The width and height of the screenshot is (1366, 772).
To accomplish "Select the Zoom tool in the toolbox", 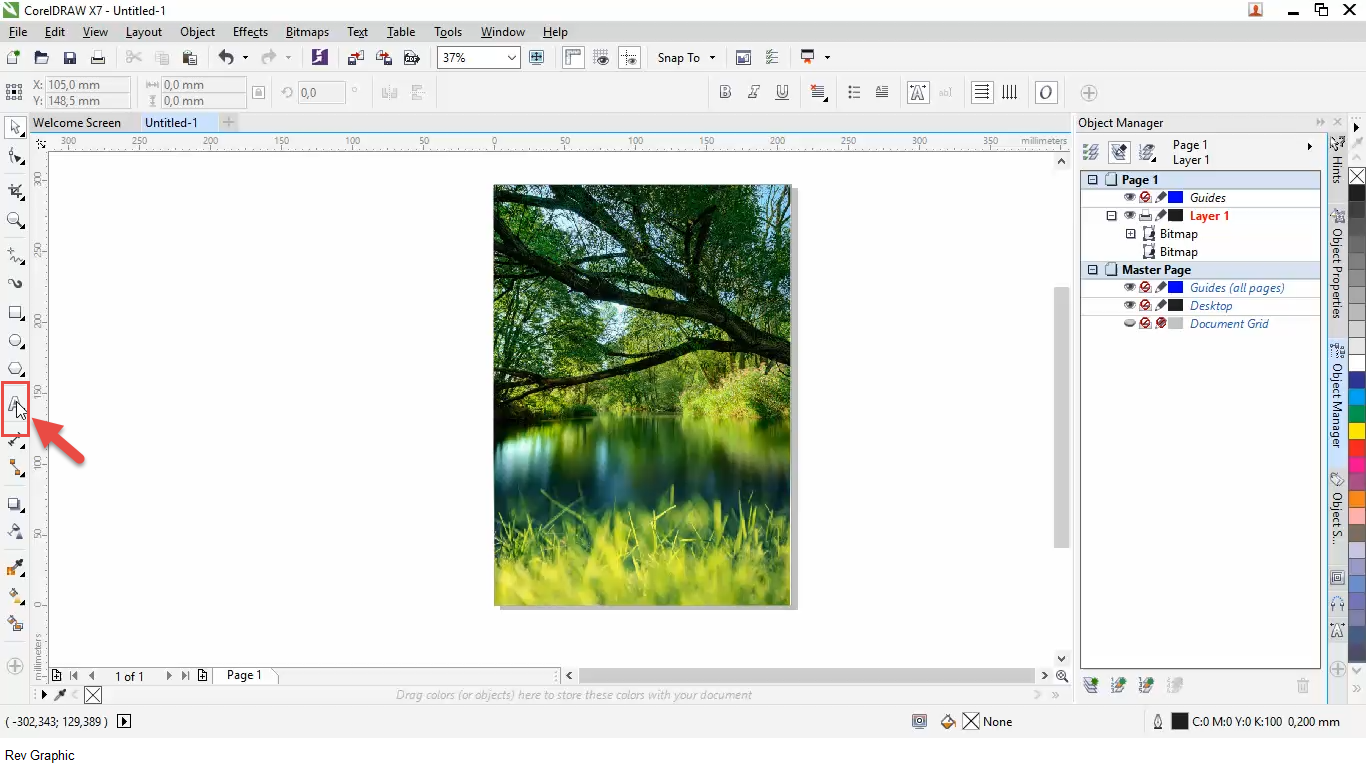I will (15, 220).
